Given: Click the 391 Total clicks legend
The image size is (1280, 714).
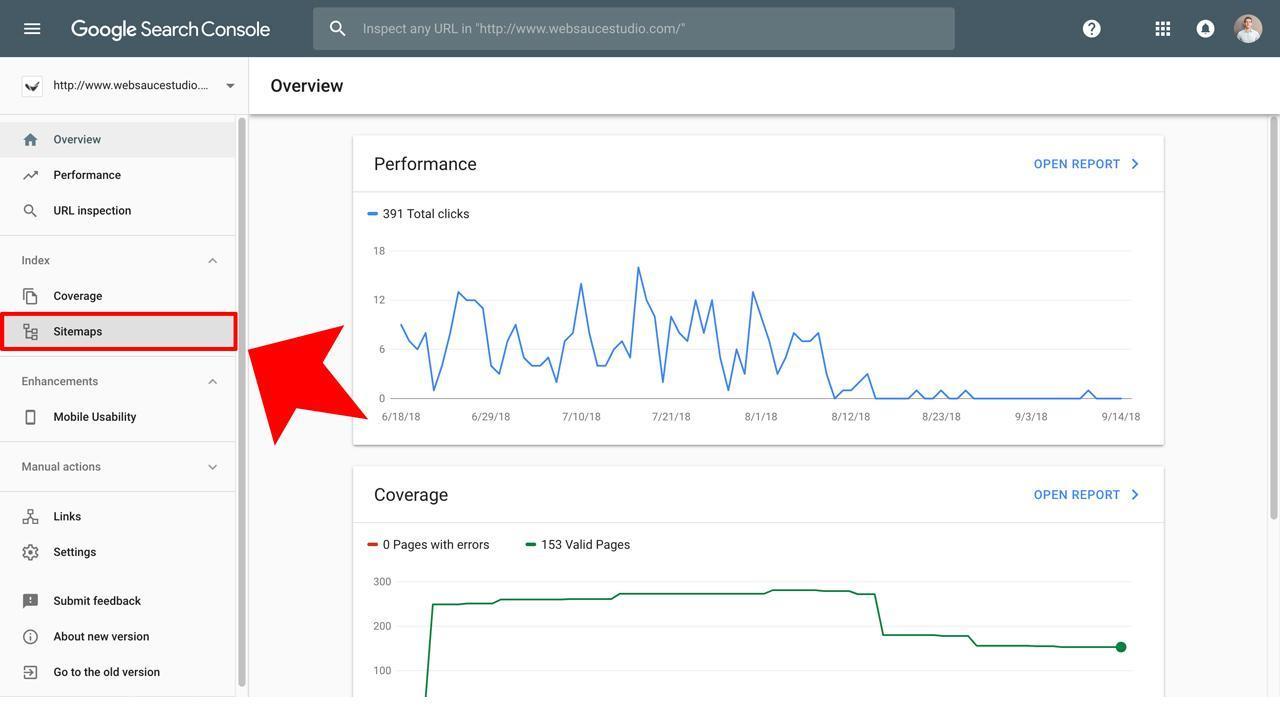Looking at the screenshot, I should pyautogui.click(x=418, y=214).
